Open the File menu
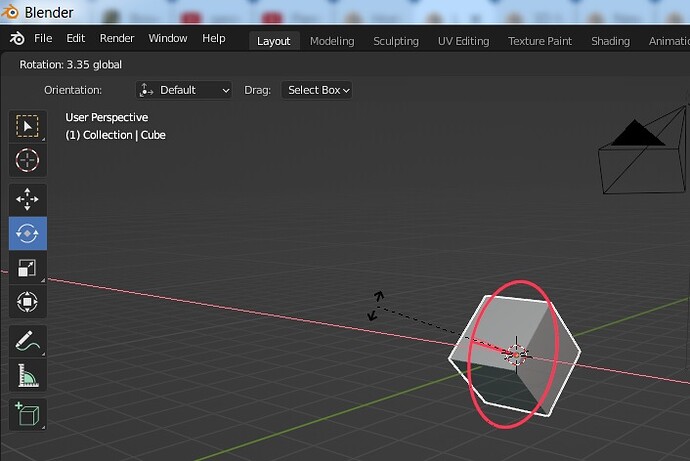The width and height of the screenshot is (690, 461). [x=43, y=39]
